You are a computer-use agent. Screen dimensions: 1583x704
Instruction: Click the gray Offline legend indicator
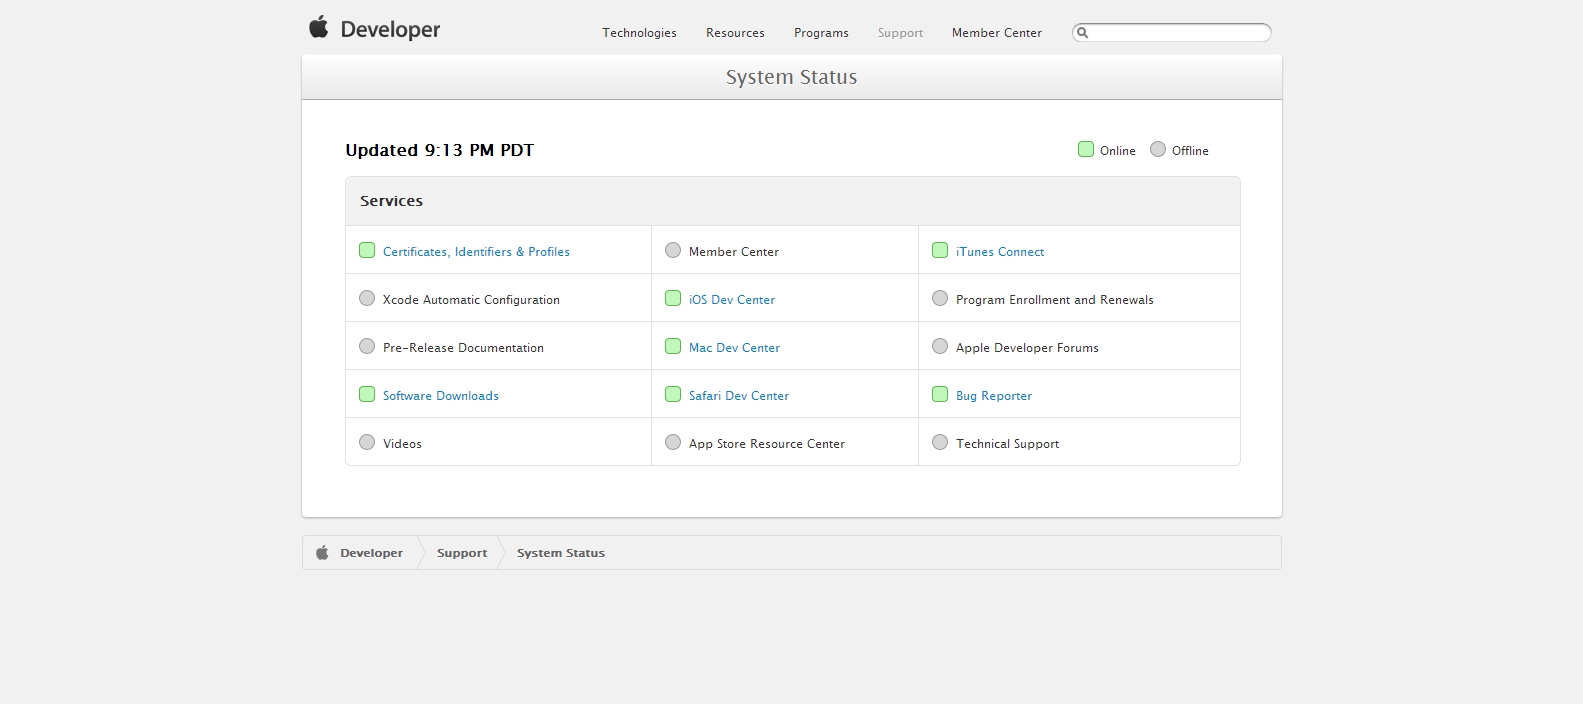(x=1158, y=150)
